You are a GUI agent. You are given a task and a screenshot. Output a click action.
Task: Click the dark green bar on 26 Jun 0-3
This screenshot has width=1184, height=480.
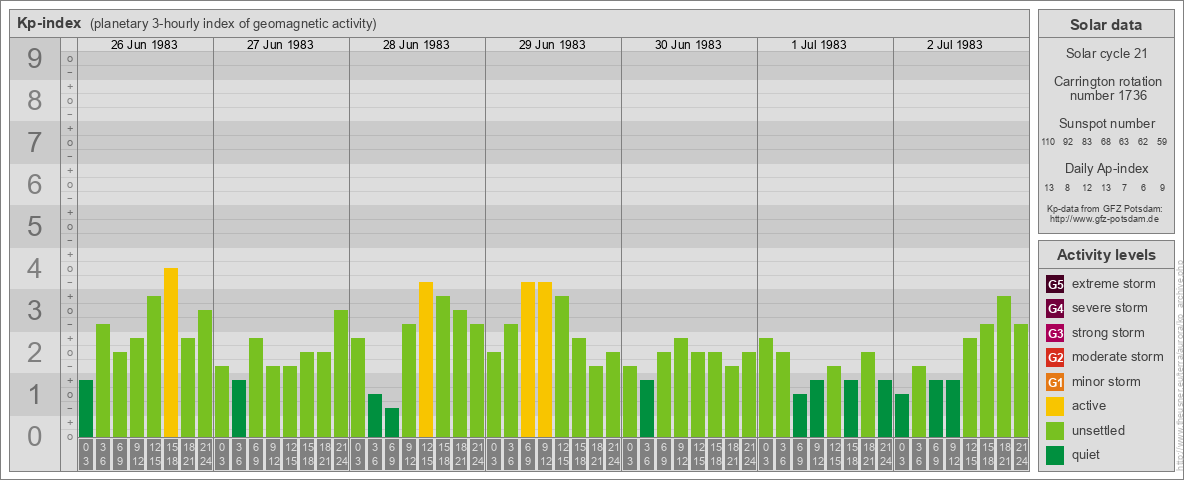coord(86,408)
